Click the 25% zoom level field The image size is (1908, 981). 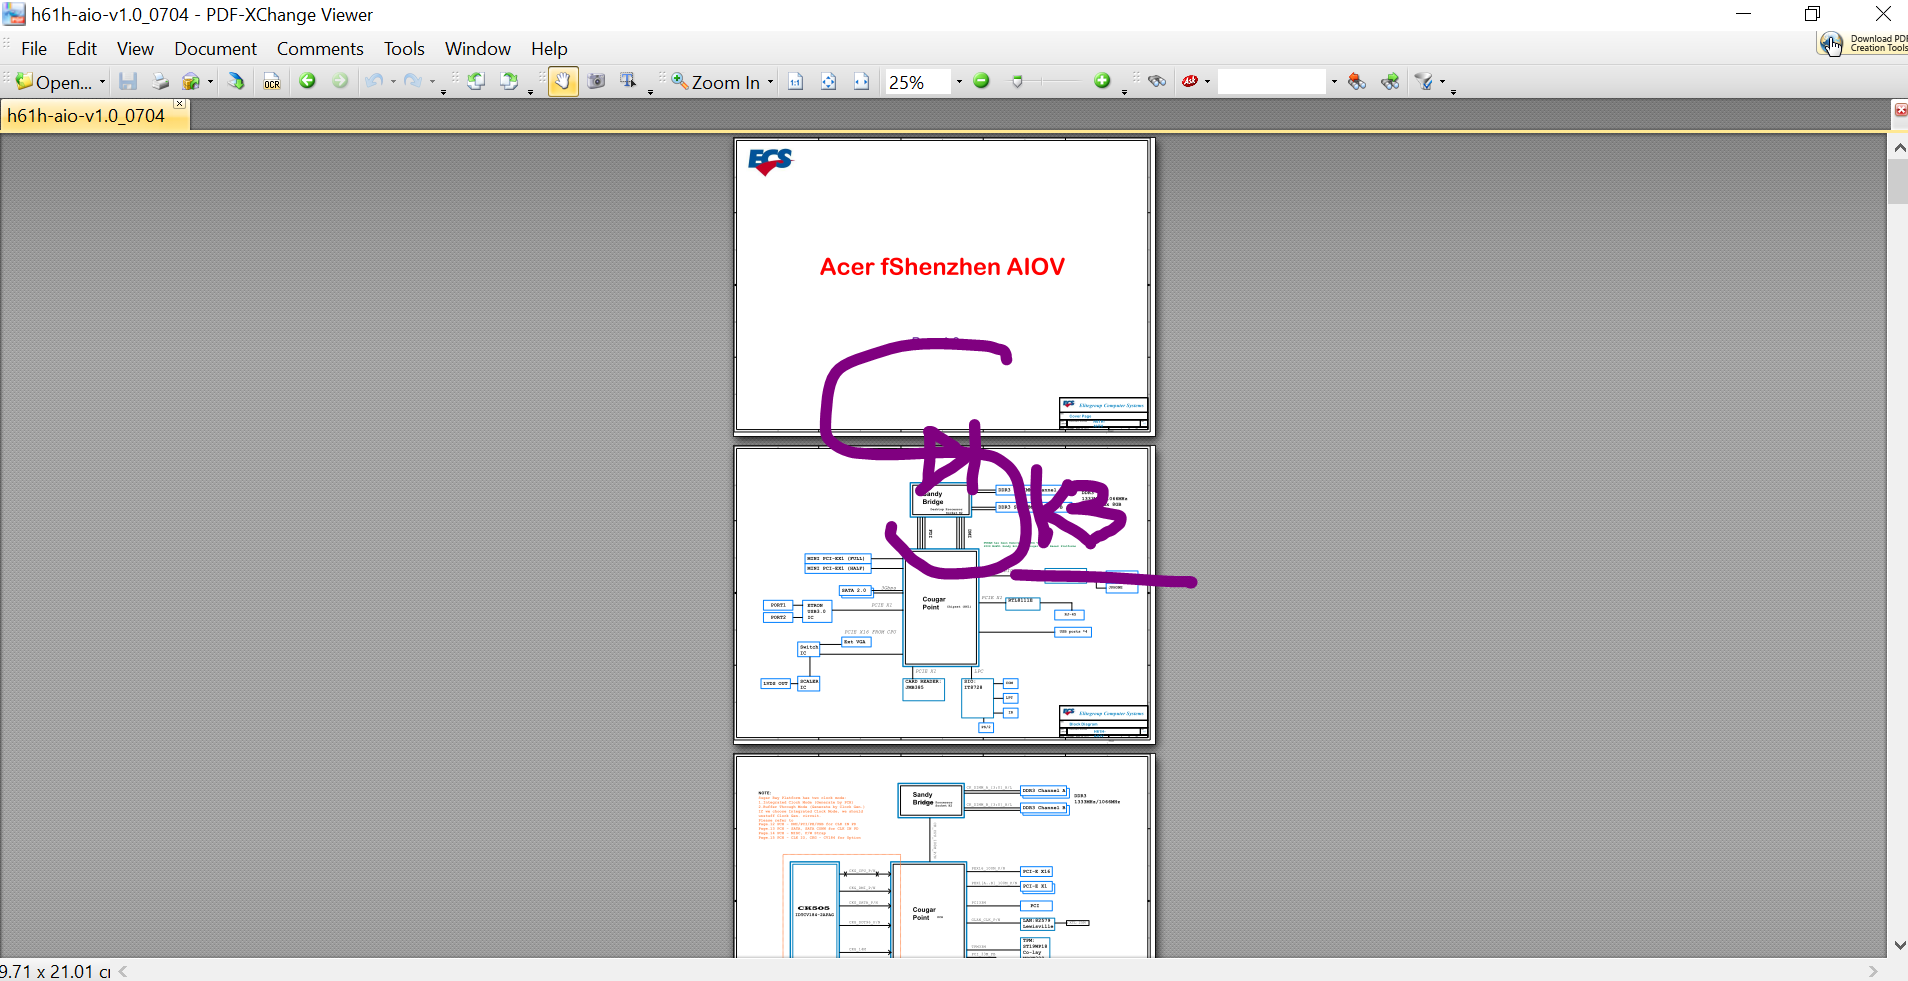917,82
